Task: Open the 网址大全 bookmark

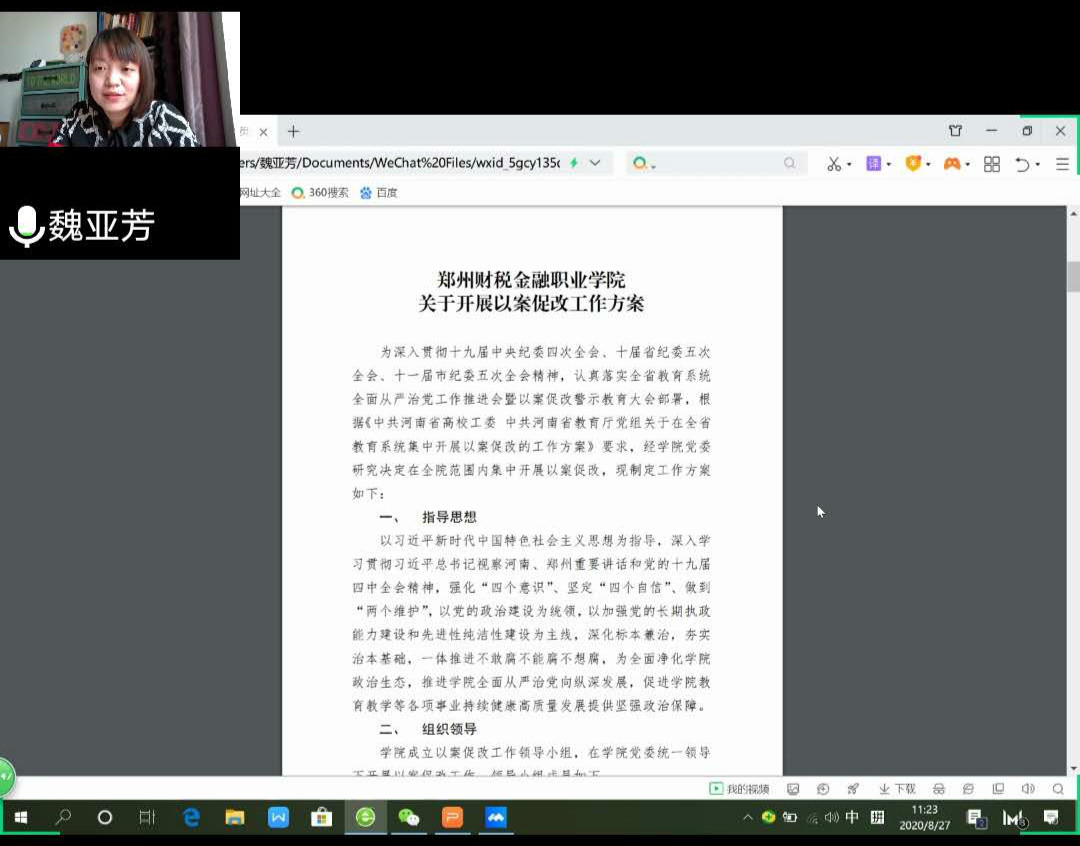Action: click(260, 192)
